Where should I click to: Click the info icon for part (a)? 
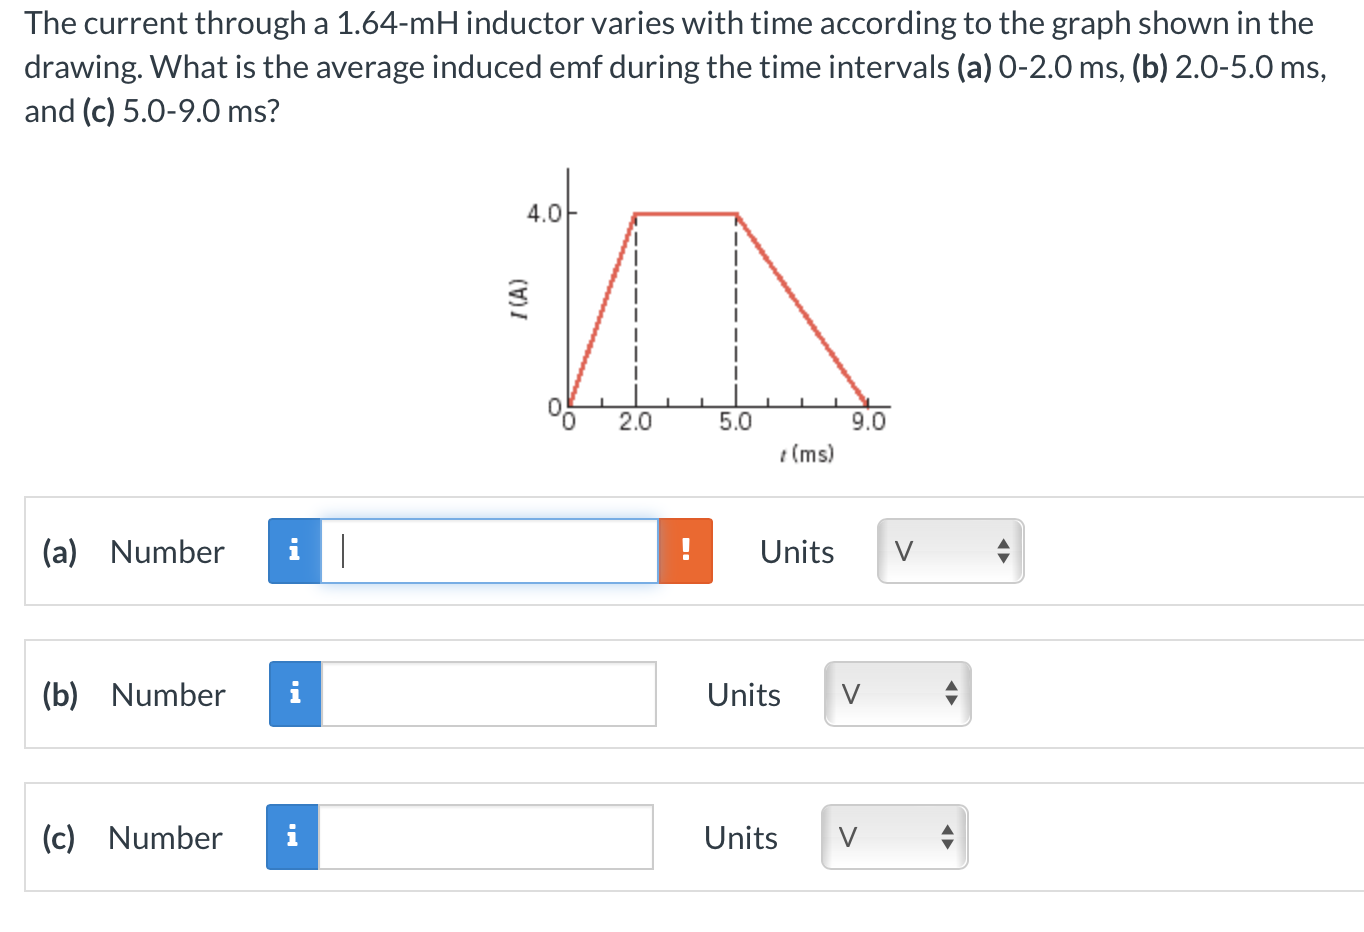click(x=294, y=551)
